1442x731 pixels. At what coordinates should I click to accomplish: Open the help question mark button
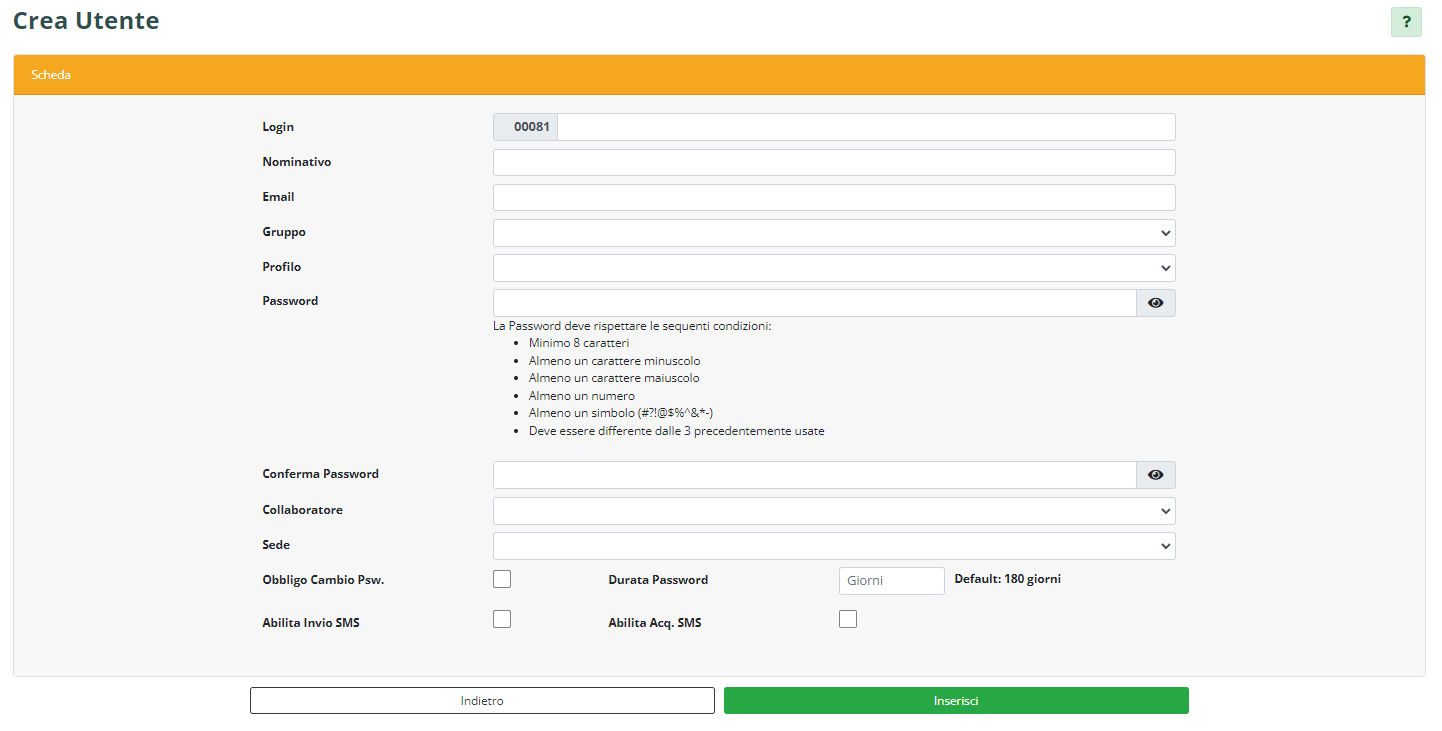(1405, 22)
